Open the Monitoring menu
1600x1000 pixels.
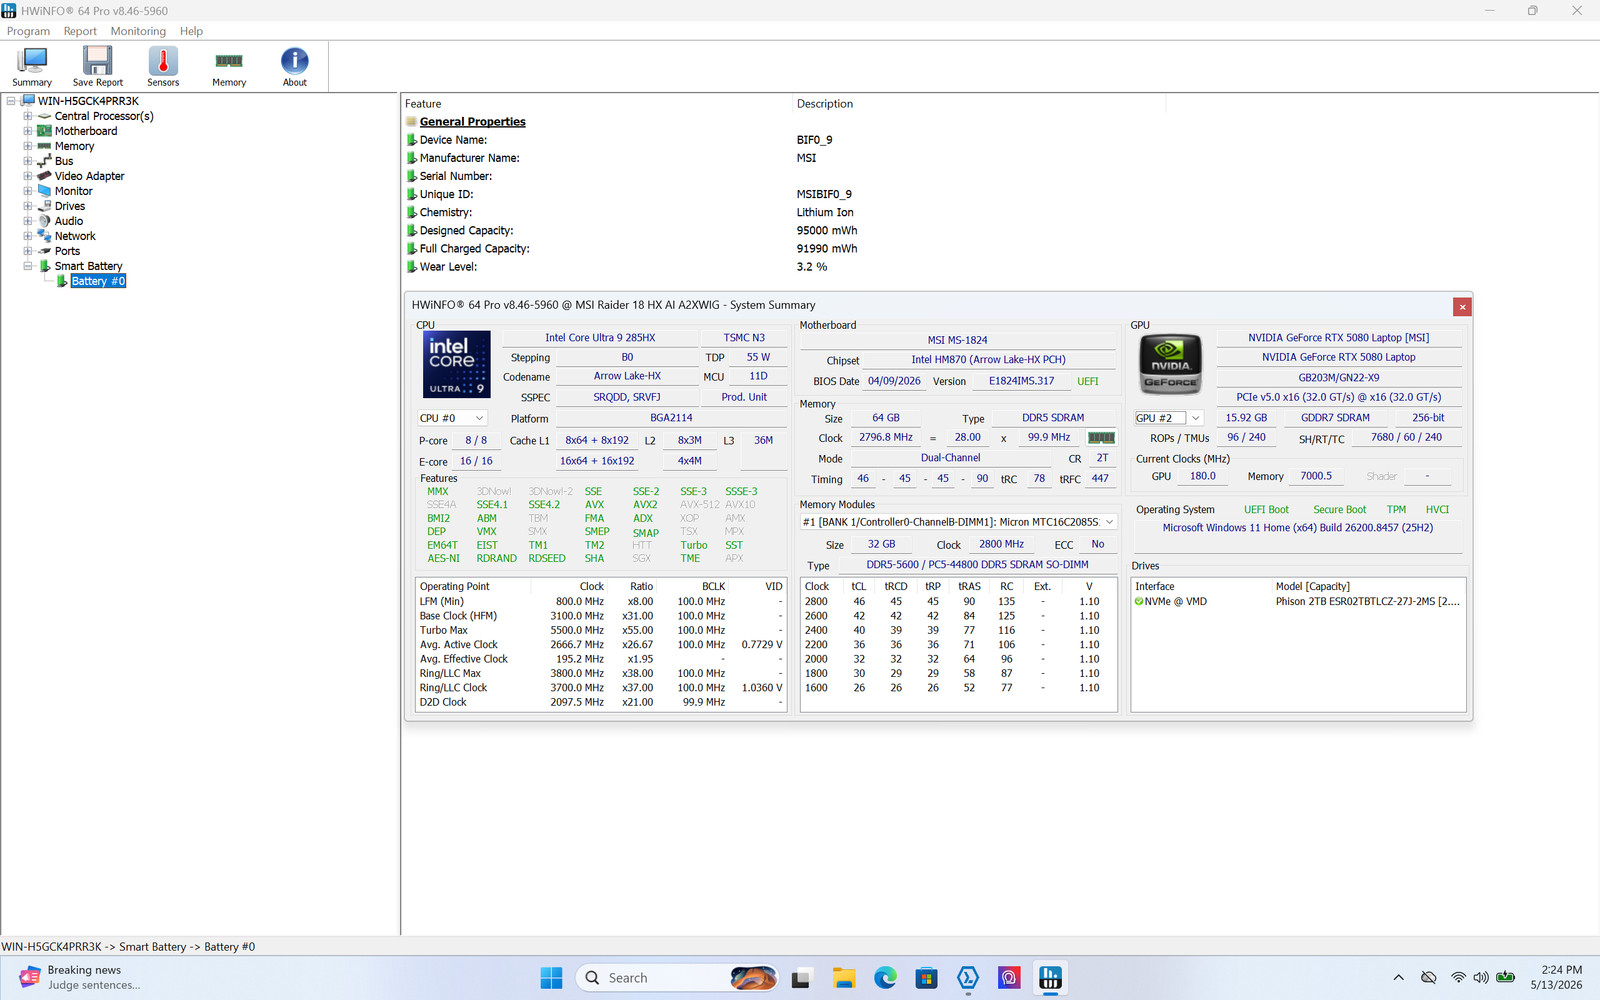click(x=138, y=31)
